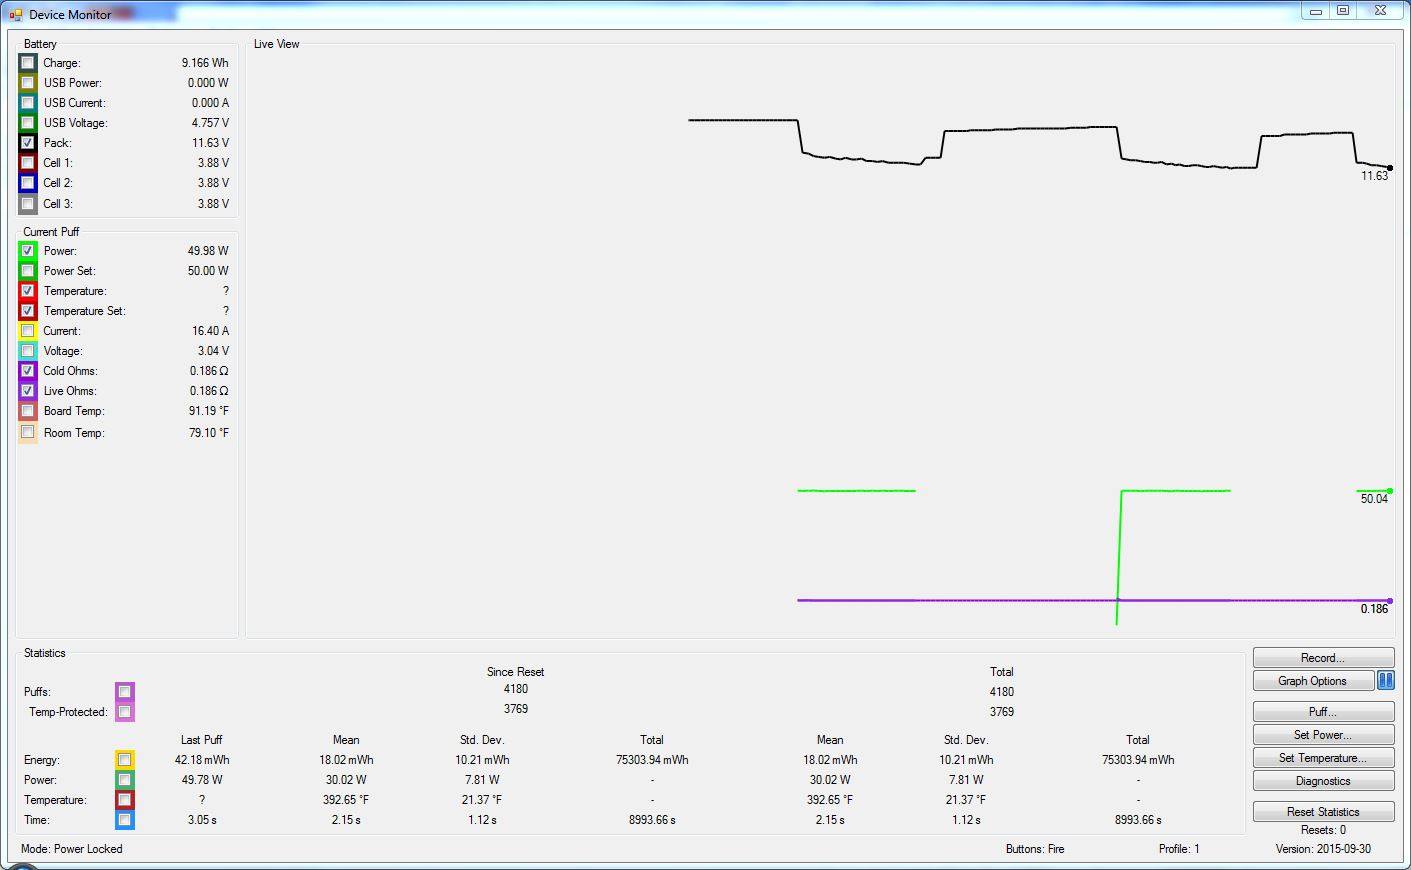Enable the Energy statistics checkbox
This screenshot has width=1411, height=870.
124,760
